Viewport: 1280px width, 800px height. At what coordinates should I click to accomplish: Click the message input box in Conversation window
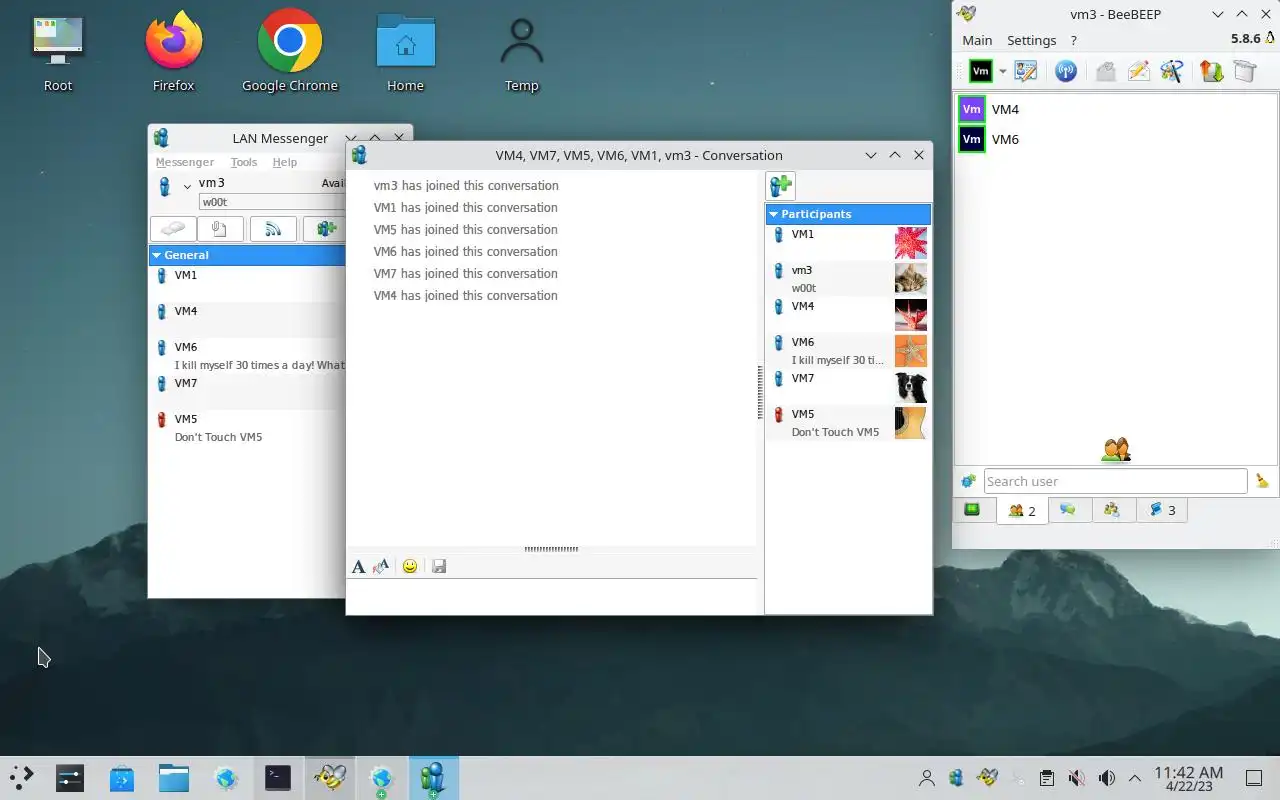(552, 597)
